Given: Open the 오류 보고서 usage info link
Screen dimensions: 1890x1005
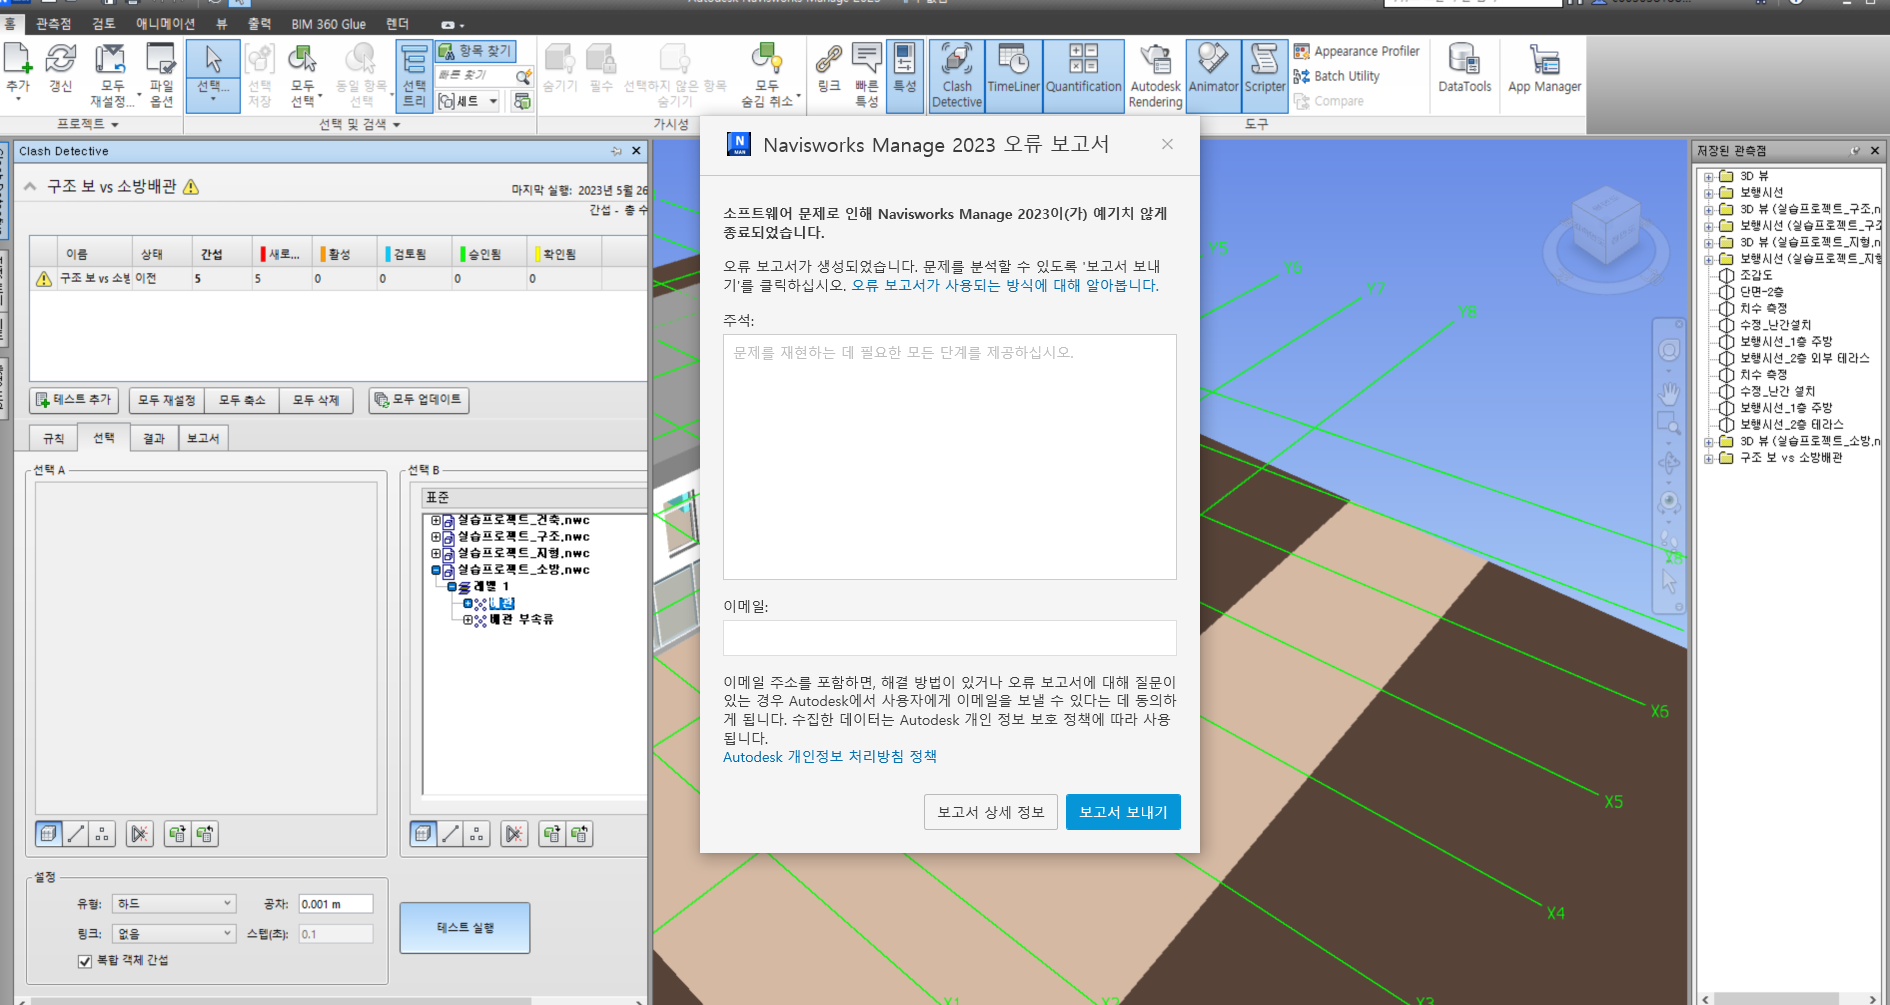Looking at the screenshot, I should pyautogui.click(x=1005, y=285).
